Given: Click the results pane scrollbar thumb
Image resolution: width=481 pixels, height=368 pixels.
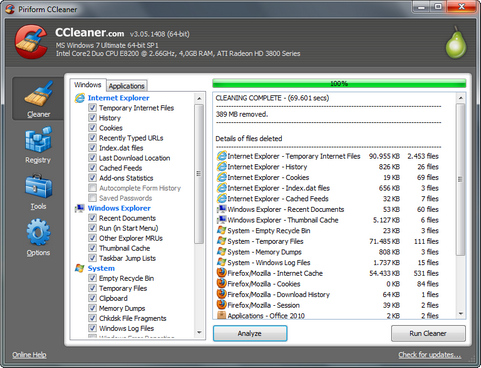Looking at the screenshot, I should 460,179.
